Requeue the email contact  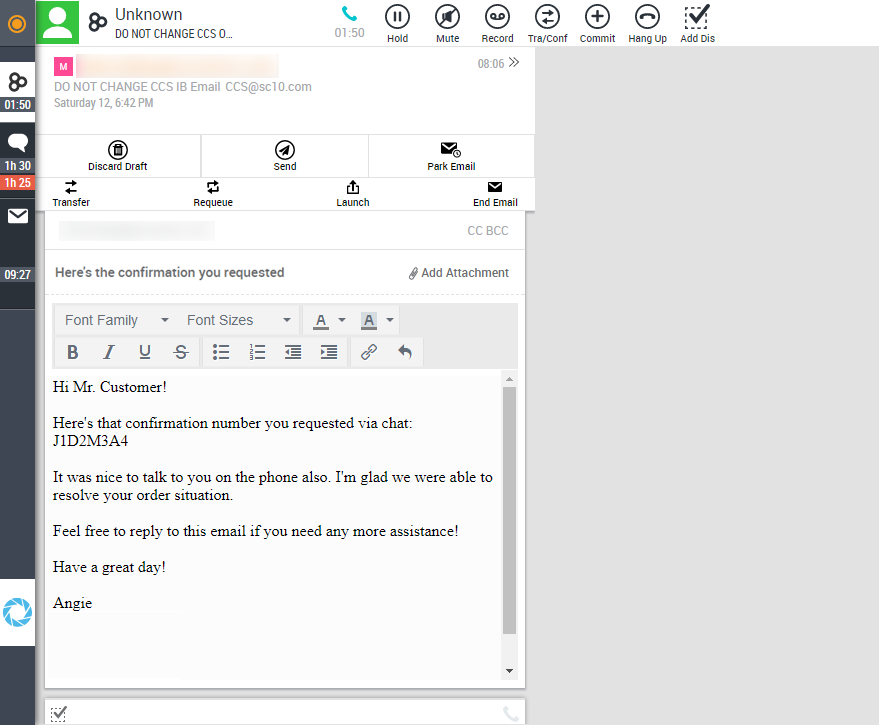pyautogui.click(x=213, y=193)
